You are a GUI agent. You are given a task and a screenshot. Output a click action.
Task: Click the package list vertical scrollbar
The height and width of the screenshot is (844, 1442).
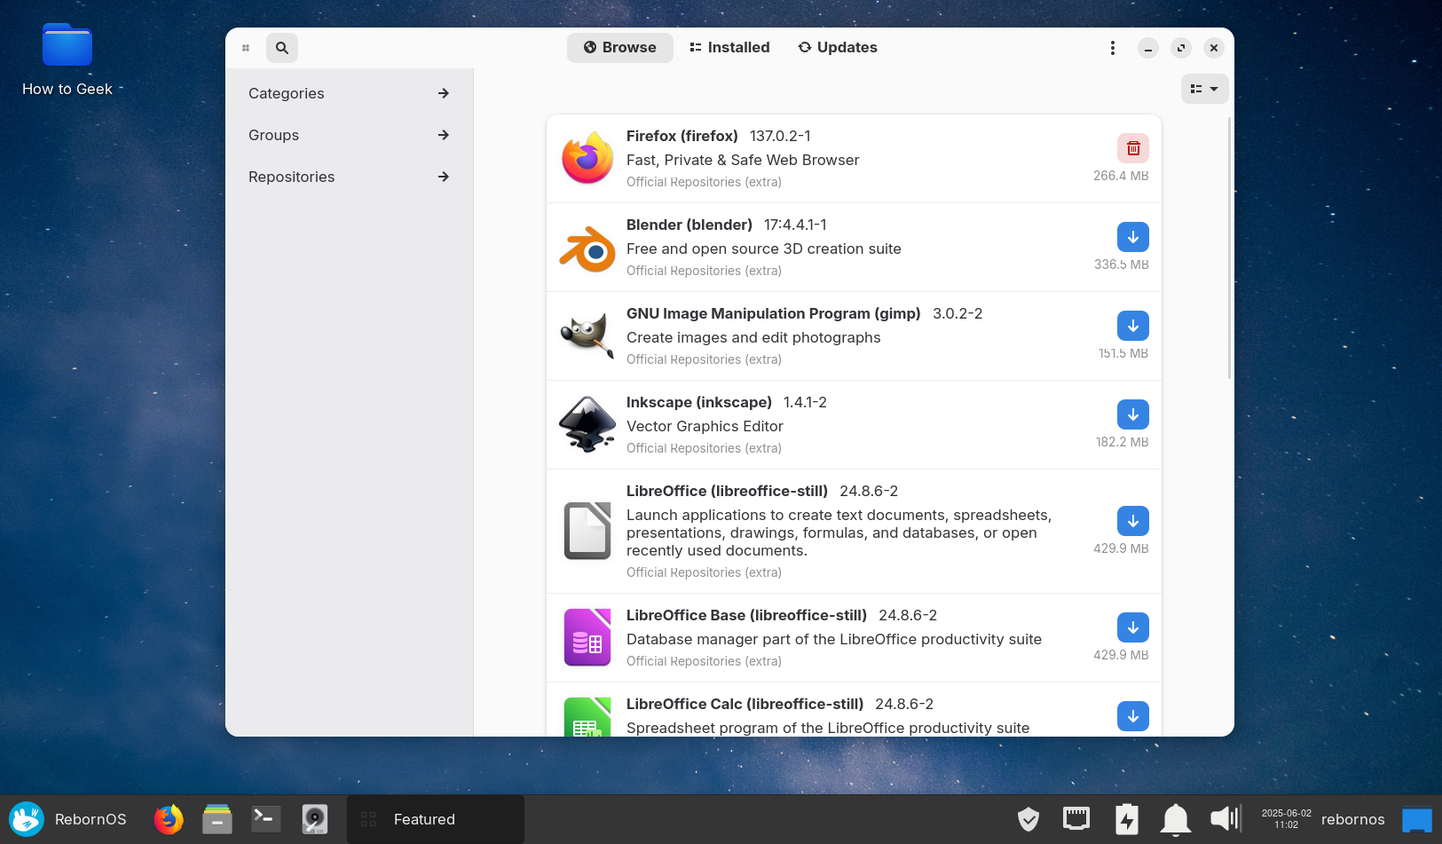1229,248
